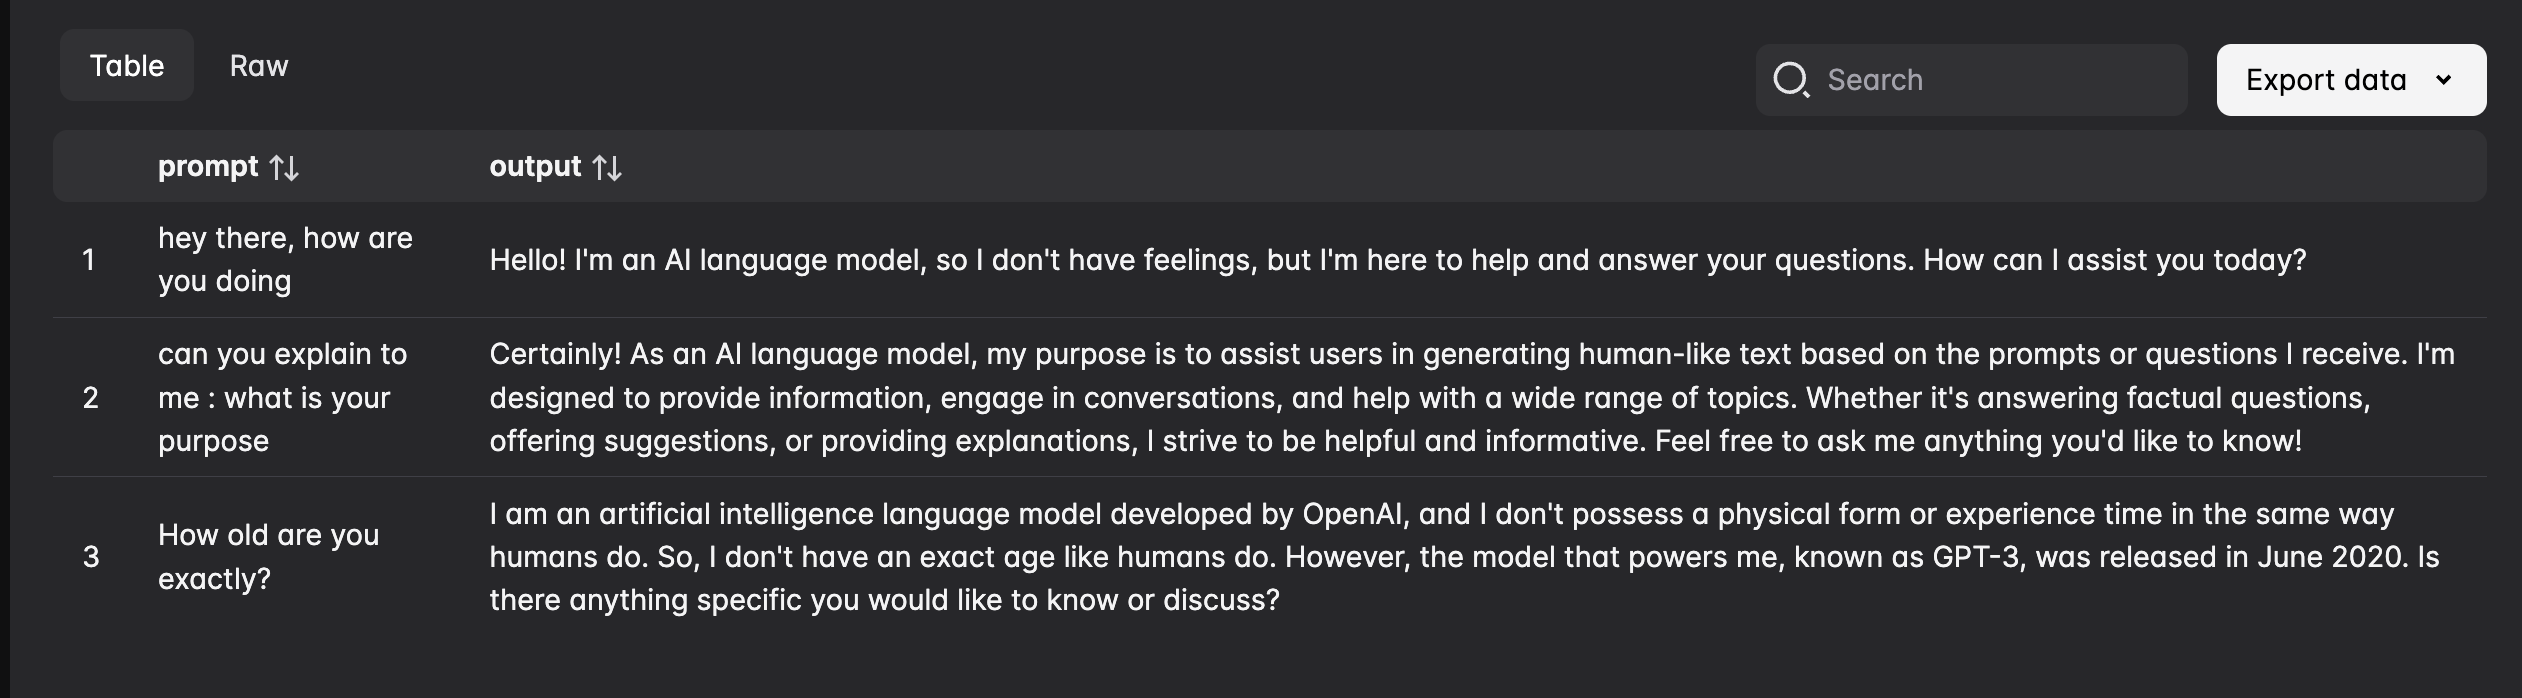Click the search magnifier icon
2522x698 pixels.
[1791, 80]
